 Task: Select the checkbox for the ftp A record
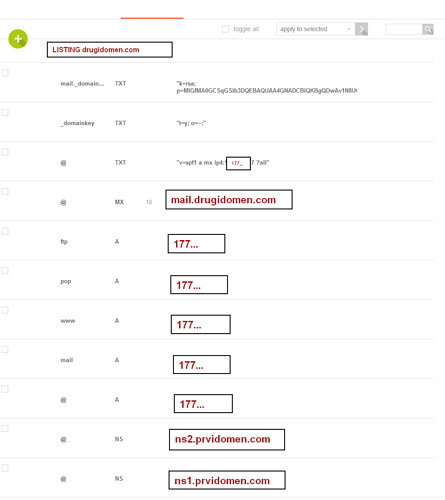click(5, 231)
